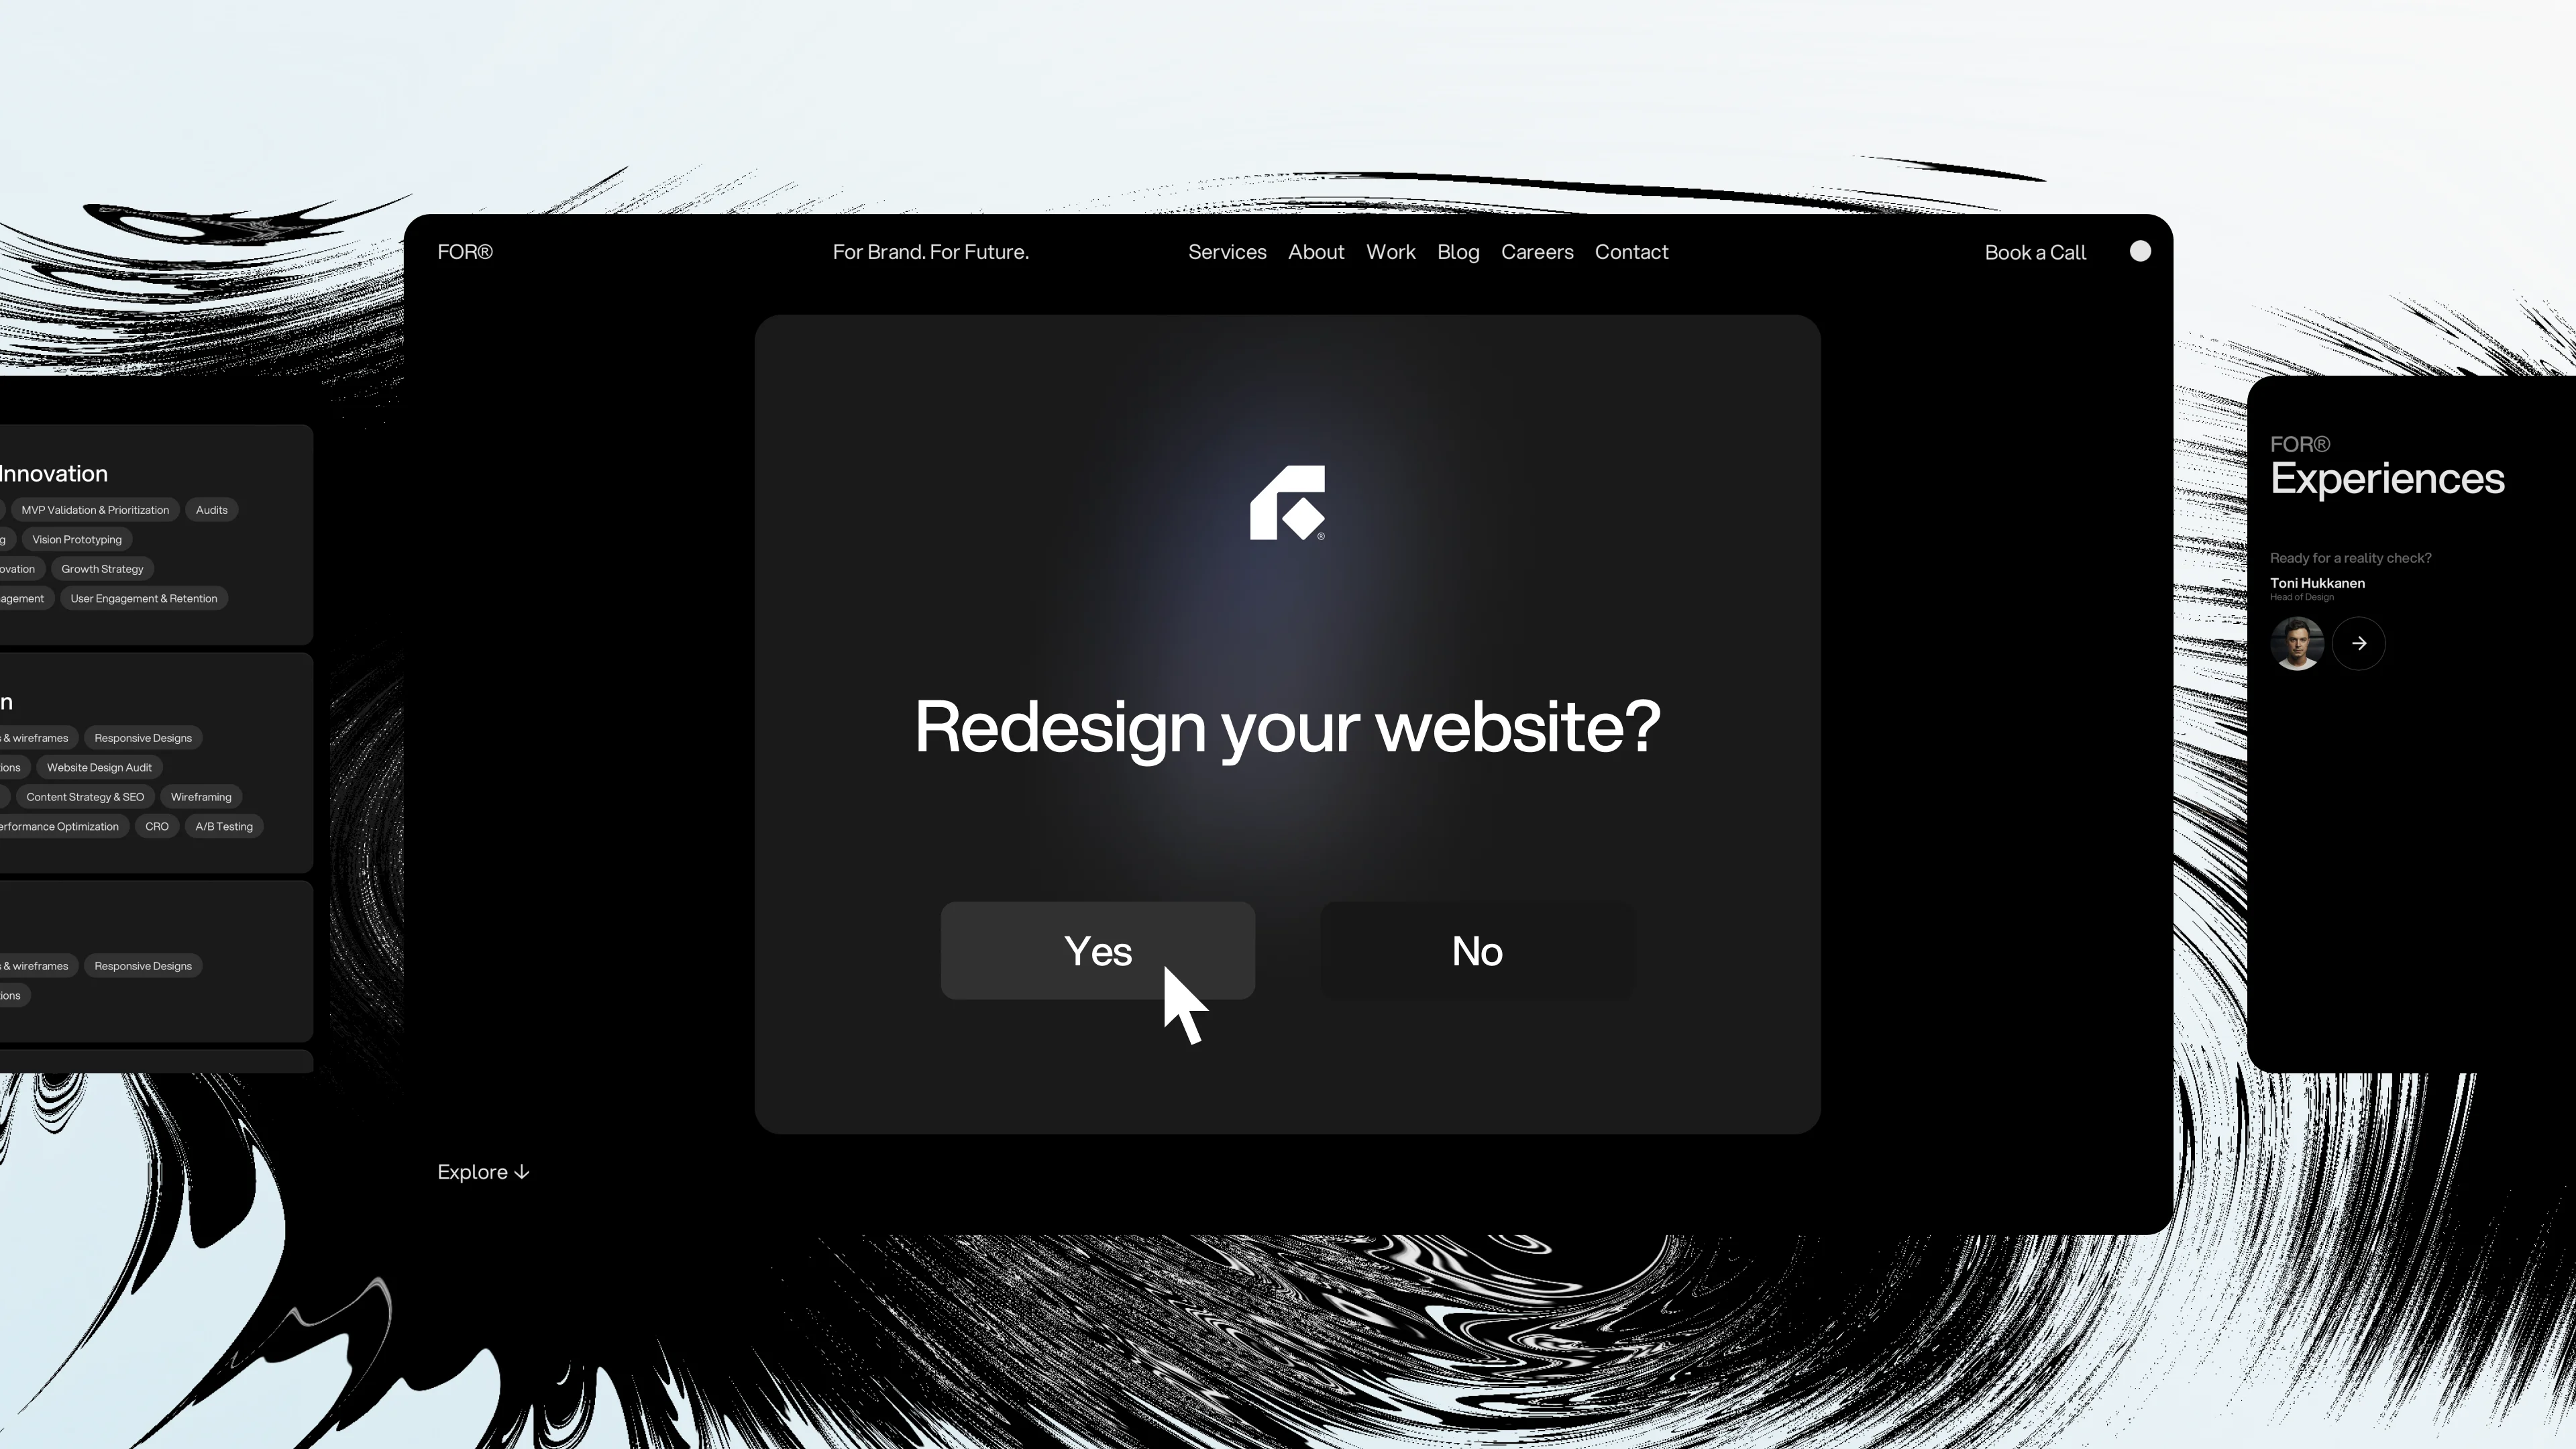
Task: Open the Services menu item
Action: point(1226,252)
